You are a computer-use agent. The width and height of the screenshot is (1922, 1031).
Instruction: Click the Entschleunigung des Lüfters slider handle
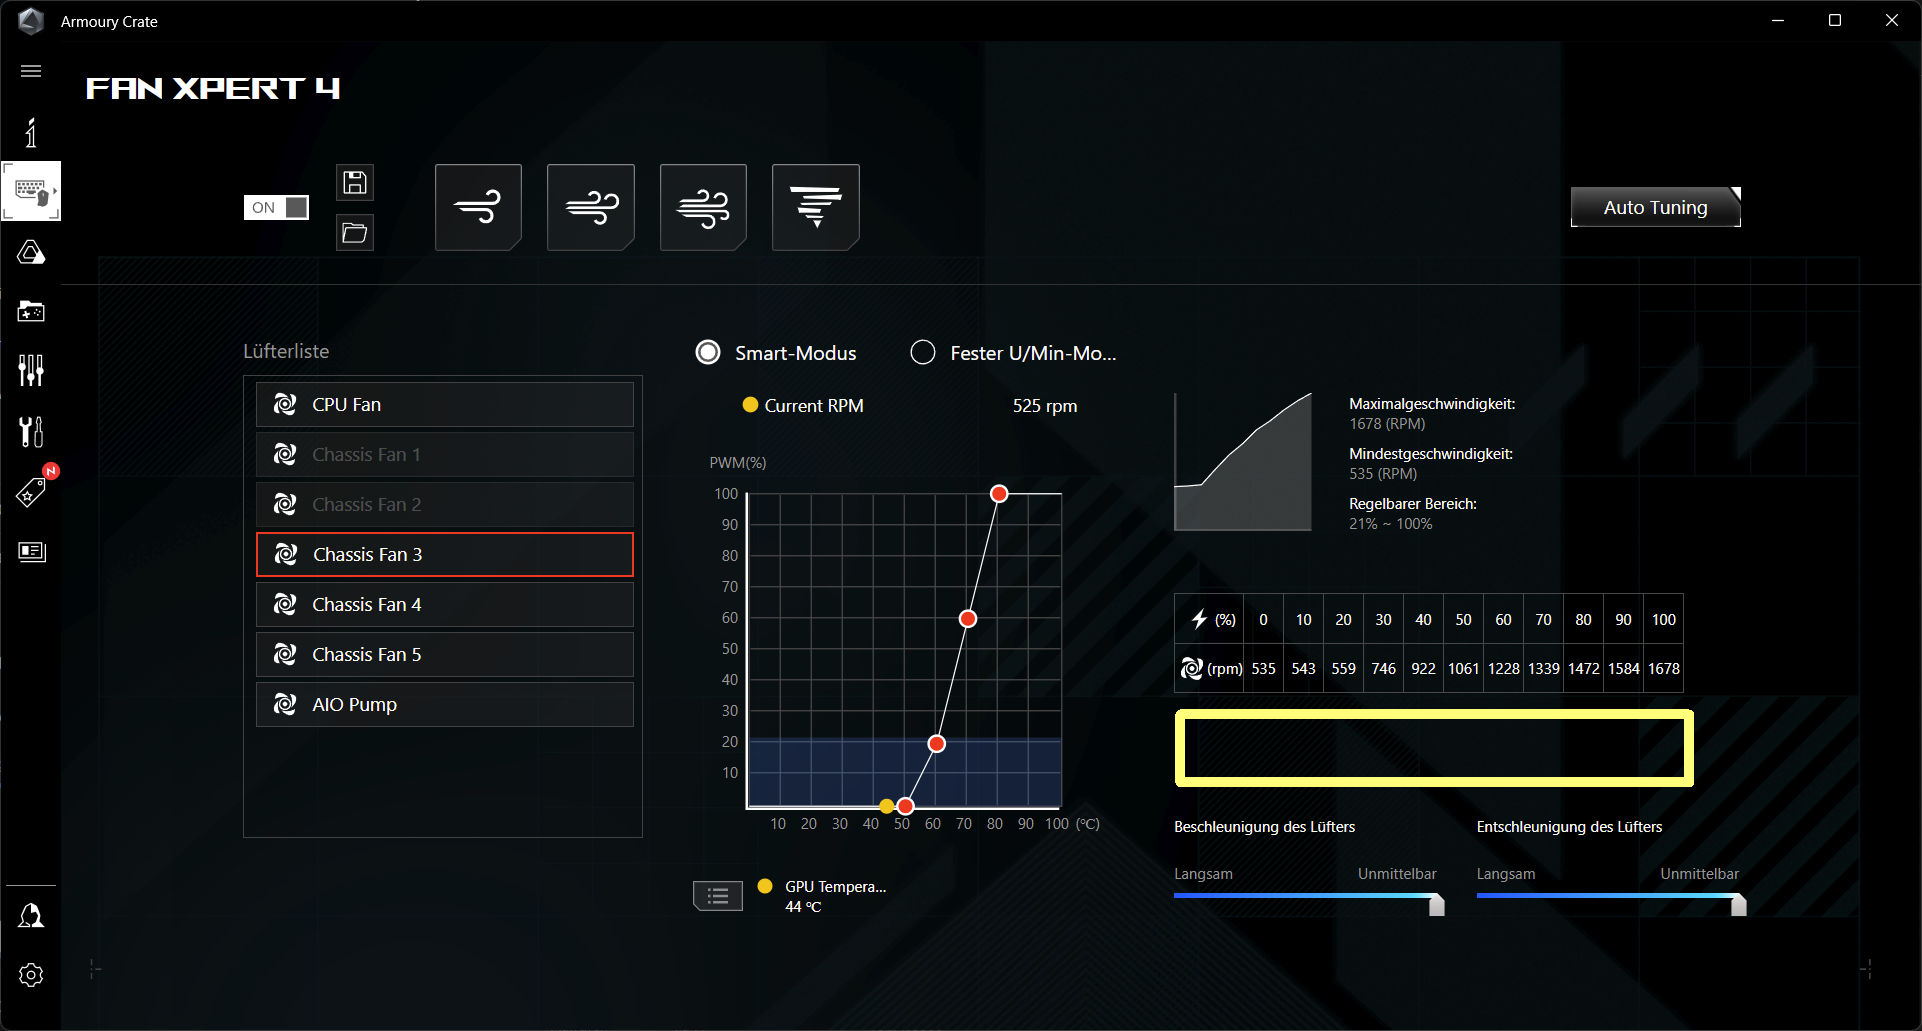(x=1739, y=905)
